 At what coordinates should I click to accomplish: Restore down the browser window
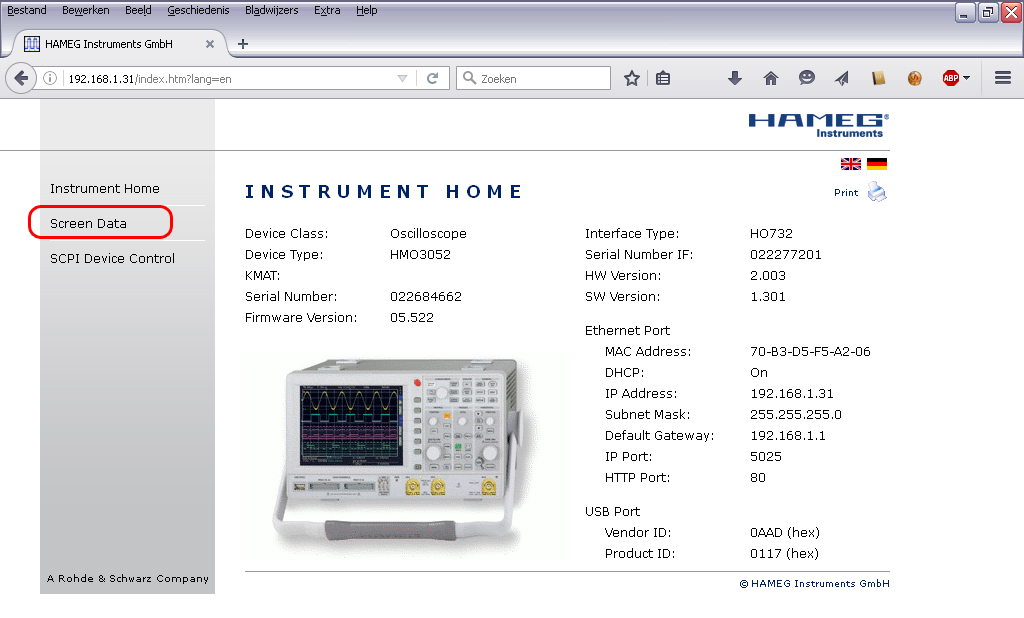point(988,12)
